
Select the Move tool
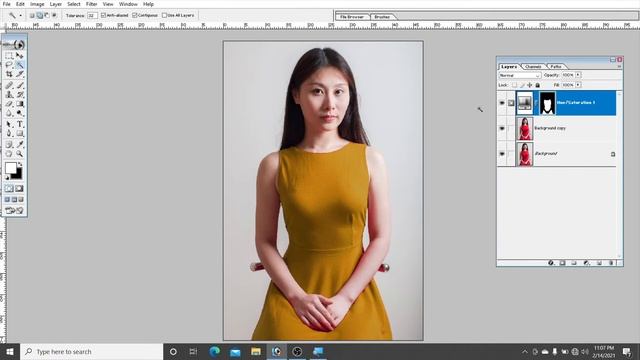pyautogui.click(x=19, y=56)
